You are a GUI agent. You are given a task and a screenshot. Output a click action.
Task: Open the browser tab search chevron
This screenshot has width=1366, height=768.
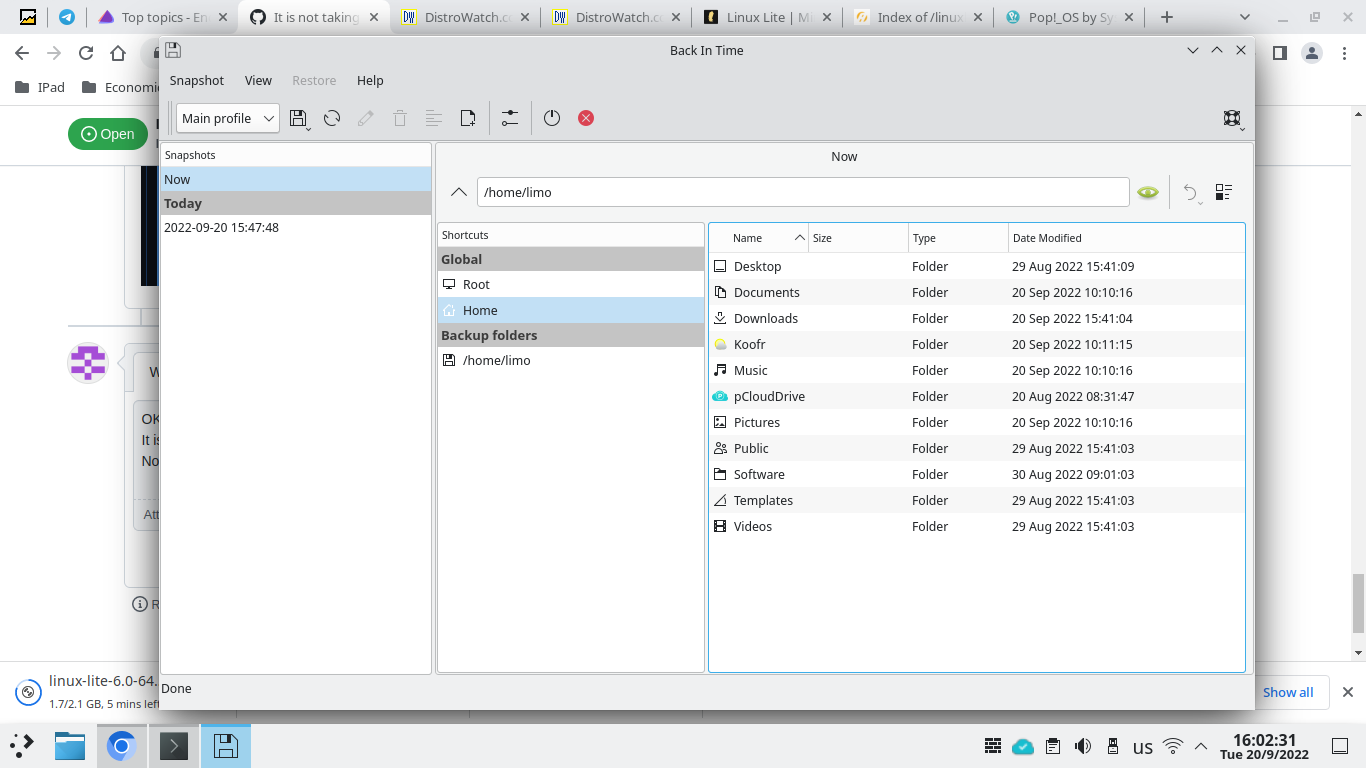pyautogui.click(x=1245, y=17)
